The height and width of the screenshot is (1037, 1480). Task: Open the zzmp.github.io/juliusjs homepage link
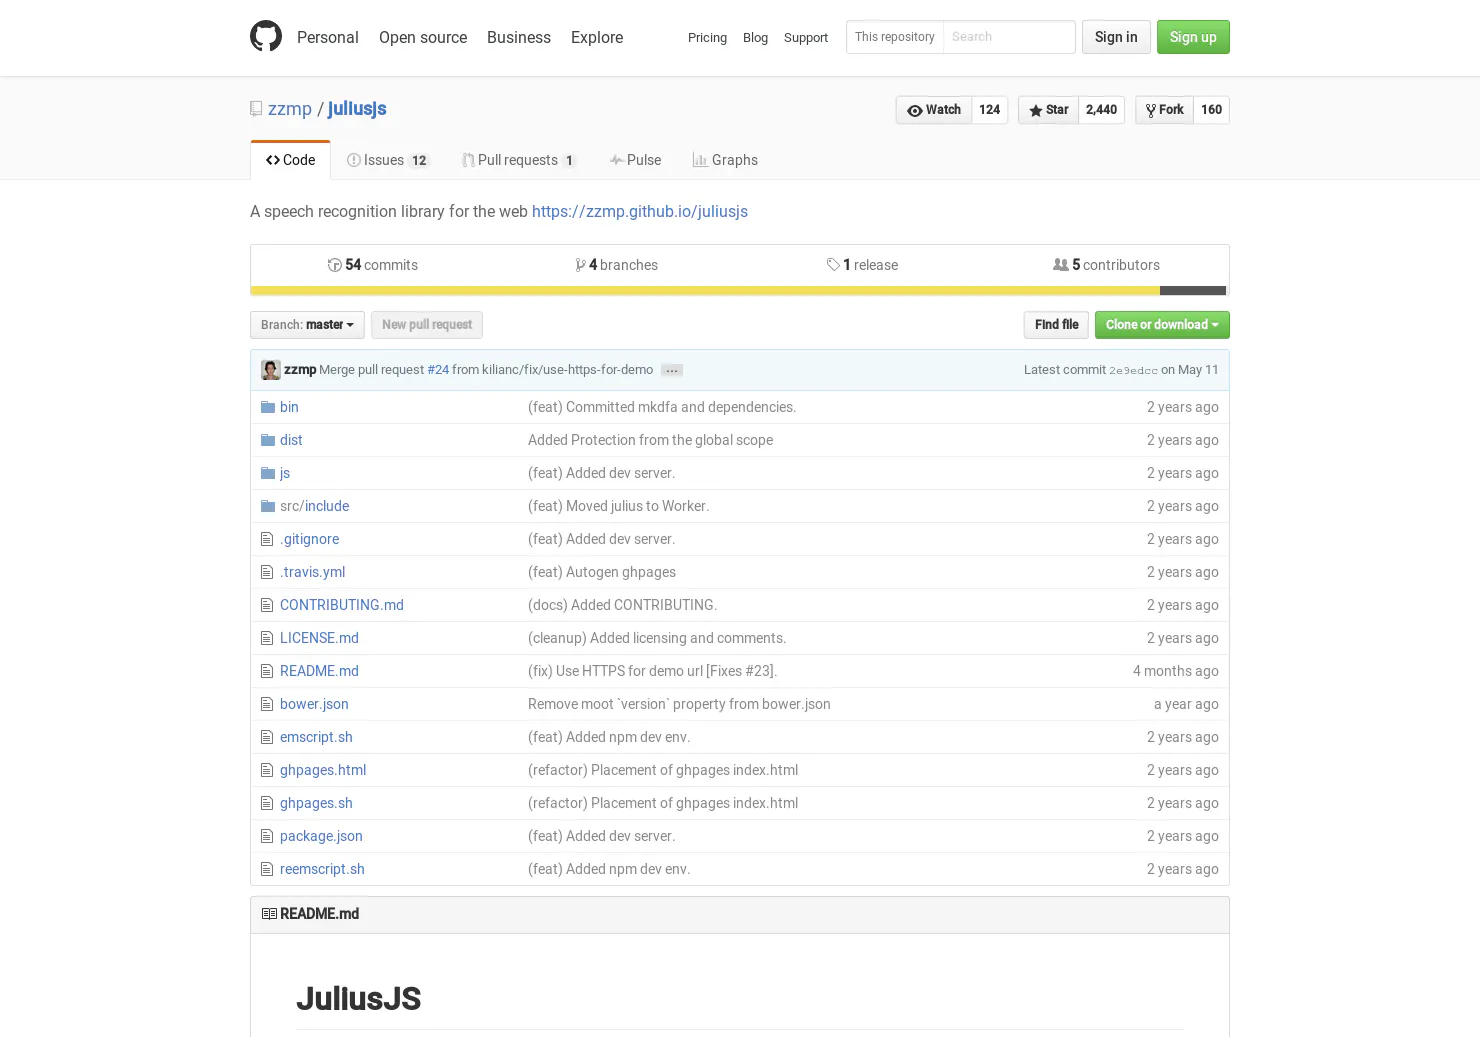640,212
